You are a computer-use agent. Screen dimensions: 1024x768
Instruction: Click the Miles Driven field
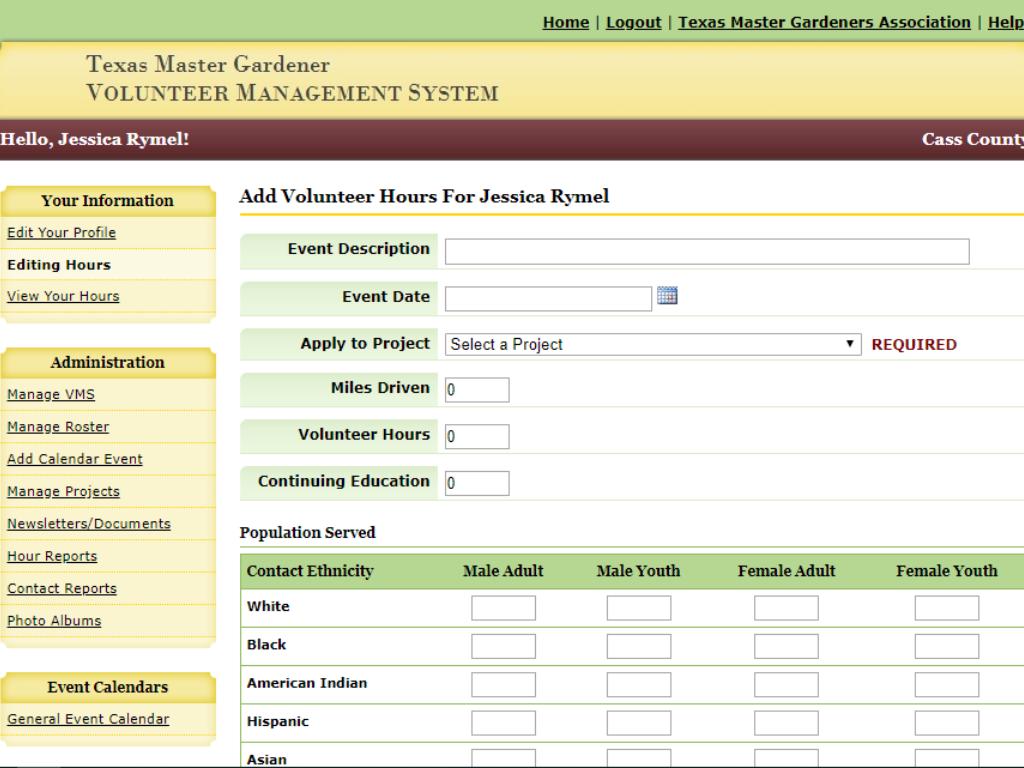point(477,390)
